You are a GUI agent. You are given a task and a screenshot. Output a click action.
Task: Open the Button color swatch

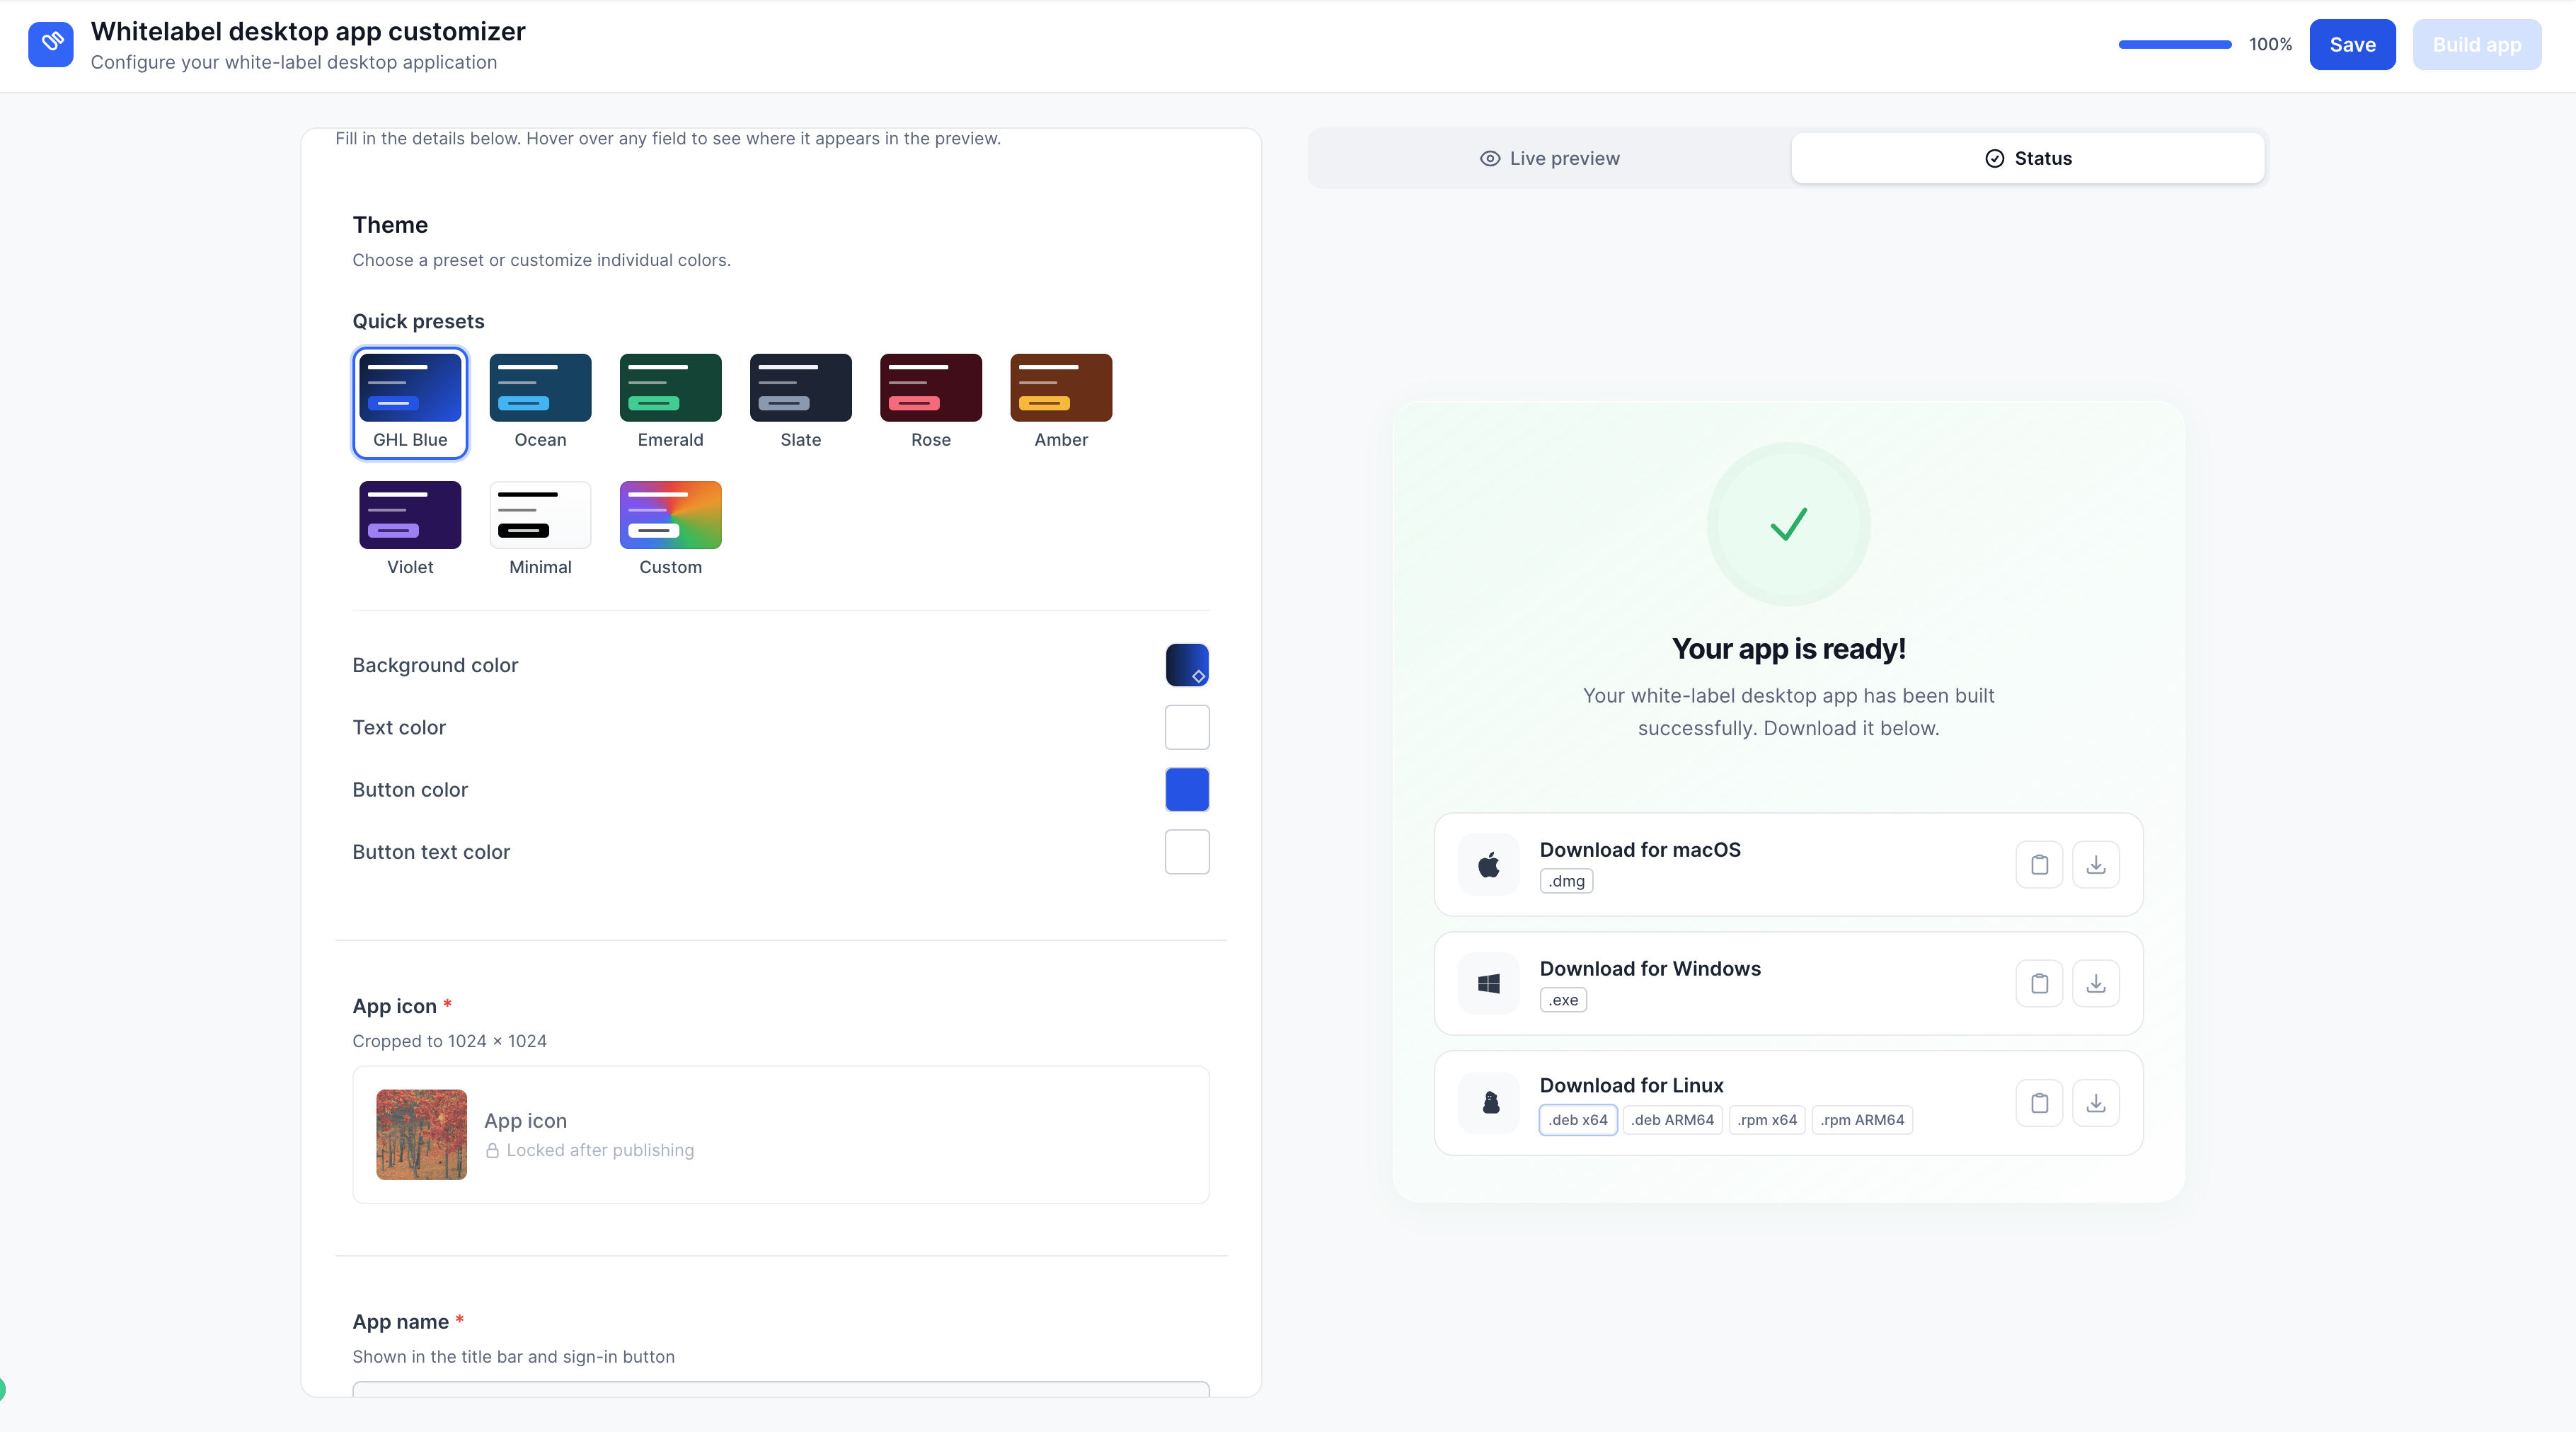pos(1187,790)
